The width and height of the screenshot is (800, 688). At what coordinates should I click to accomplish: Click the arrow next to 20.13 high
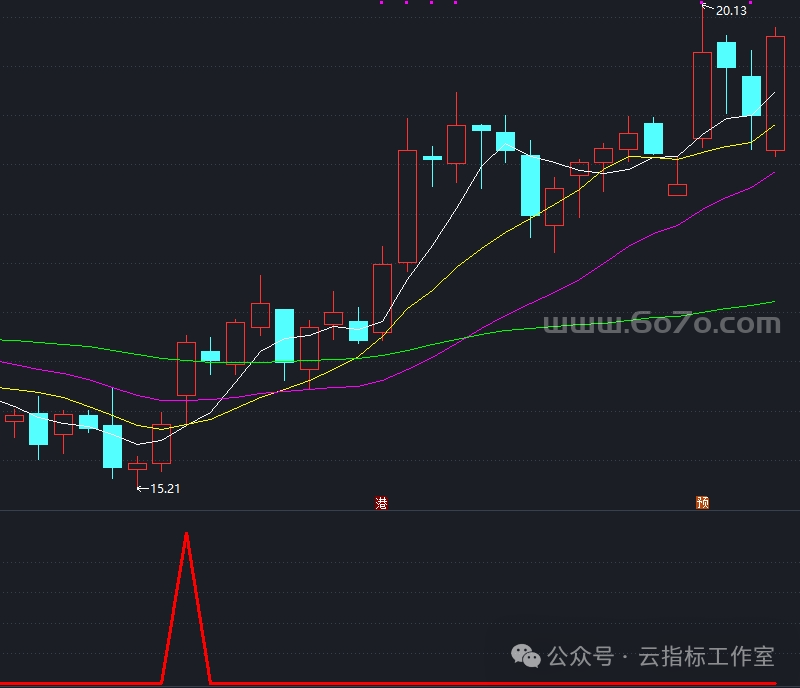[x=707, y=9]
